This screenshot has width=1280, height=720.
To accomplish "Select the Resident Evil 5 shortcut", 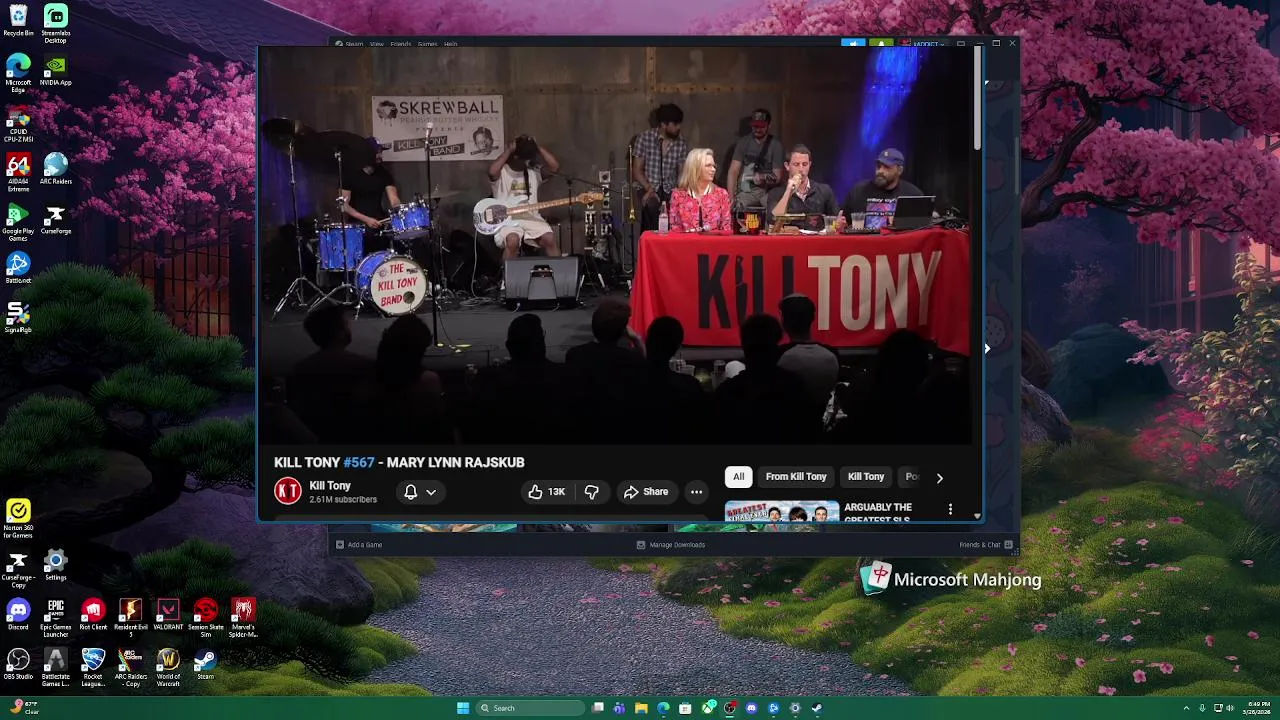I will 131,618.
